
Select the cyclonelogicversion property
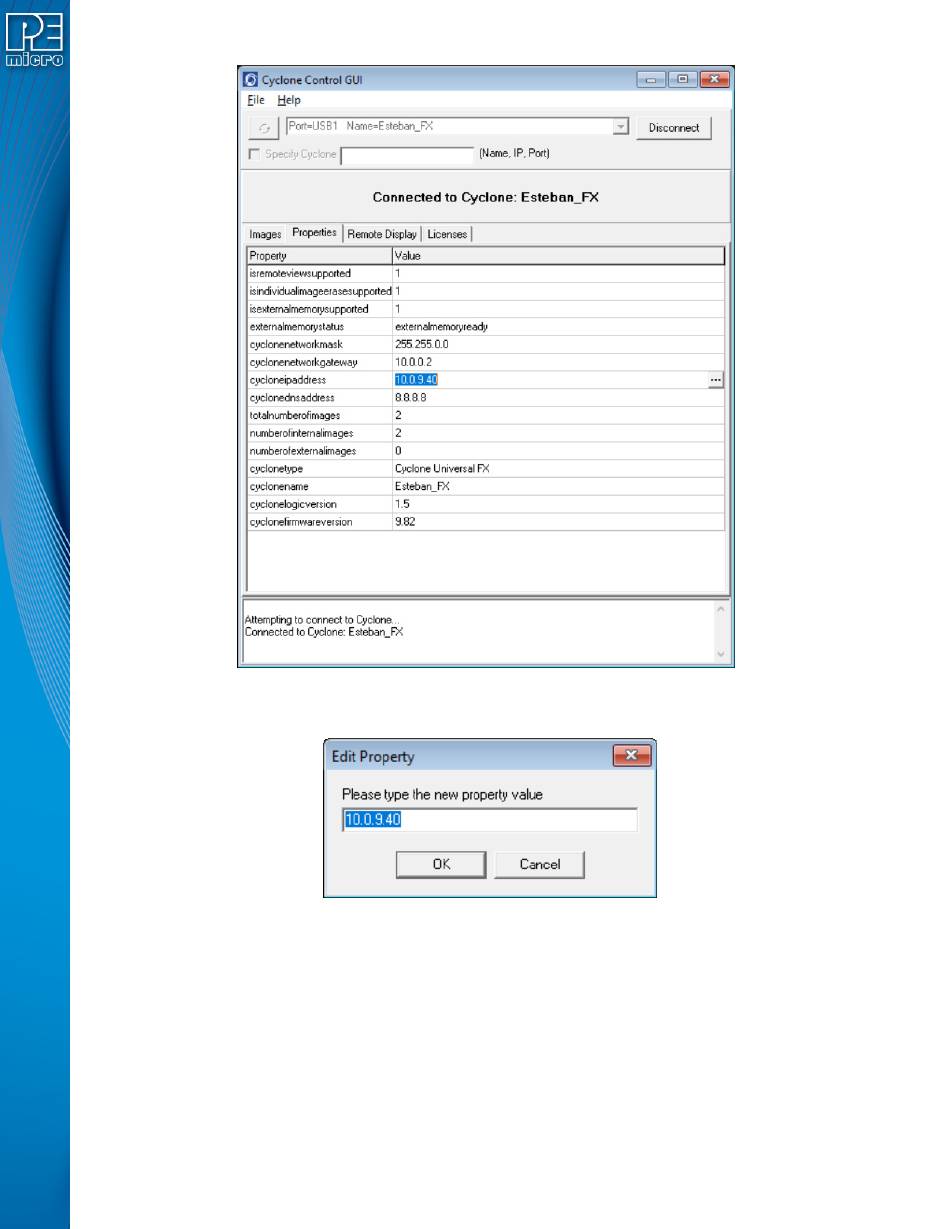319,504
